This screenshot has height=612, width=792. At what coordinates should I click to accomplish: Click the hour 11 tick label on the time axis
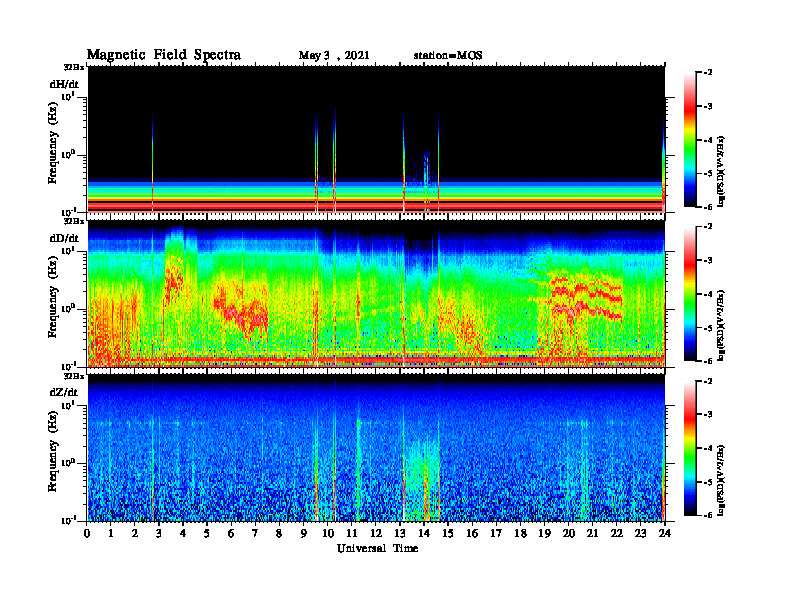(x=352, y=533)
